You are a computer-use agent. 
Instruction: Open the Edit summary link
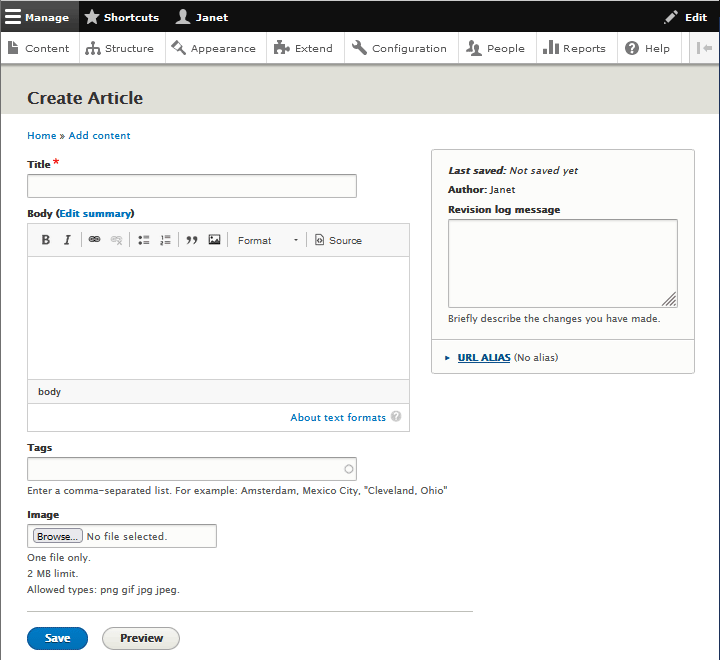tap(95, 213)
